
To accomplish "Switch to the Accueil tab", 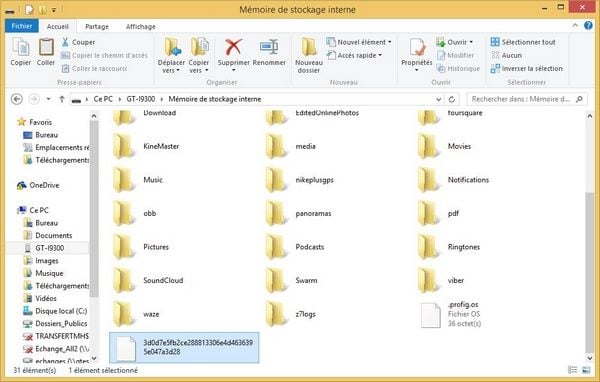I will pyautogui.click(x=58, y=26).
